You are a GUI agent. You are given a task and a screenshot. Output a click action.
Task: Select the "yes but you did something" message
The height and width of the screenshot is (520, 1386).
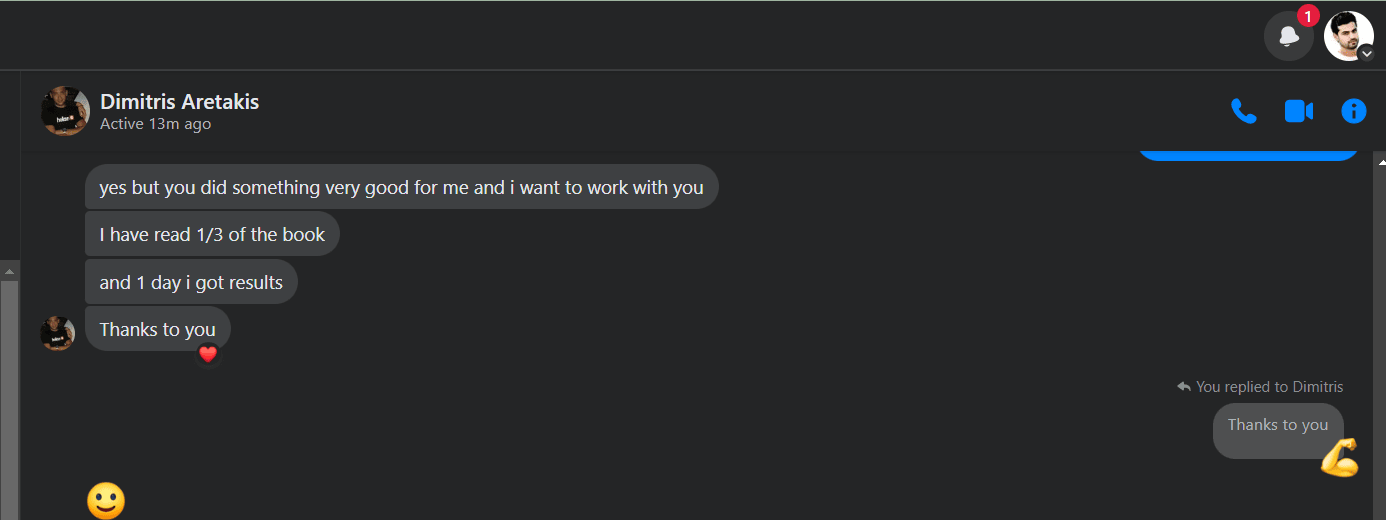click(401, 187)
